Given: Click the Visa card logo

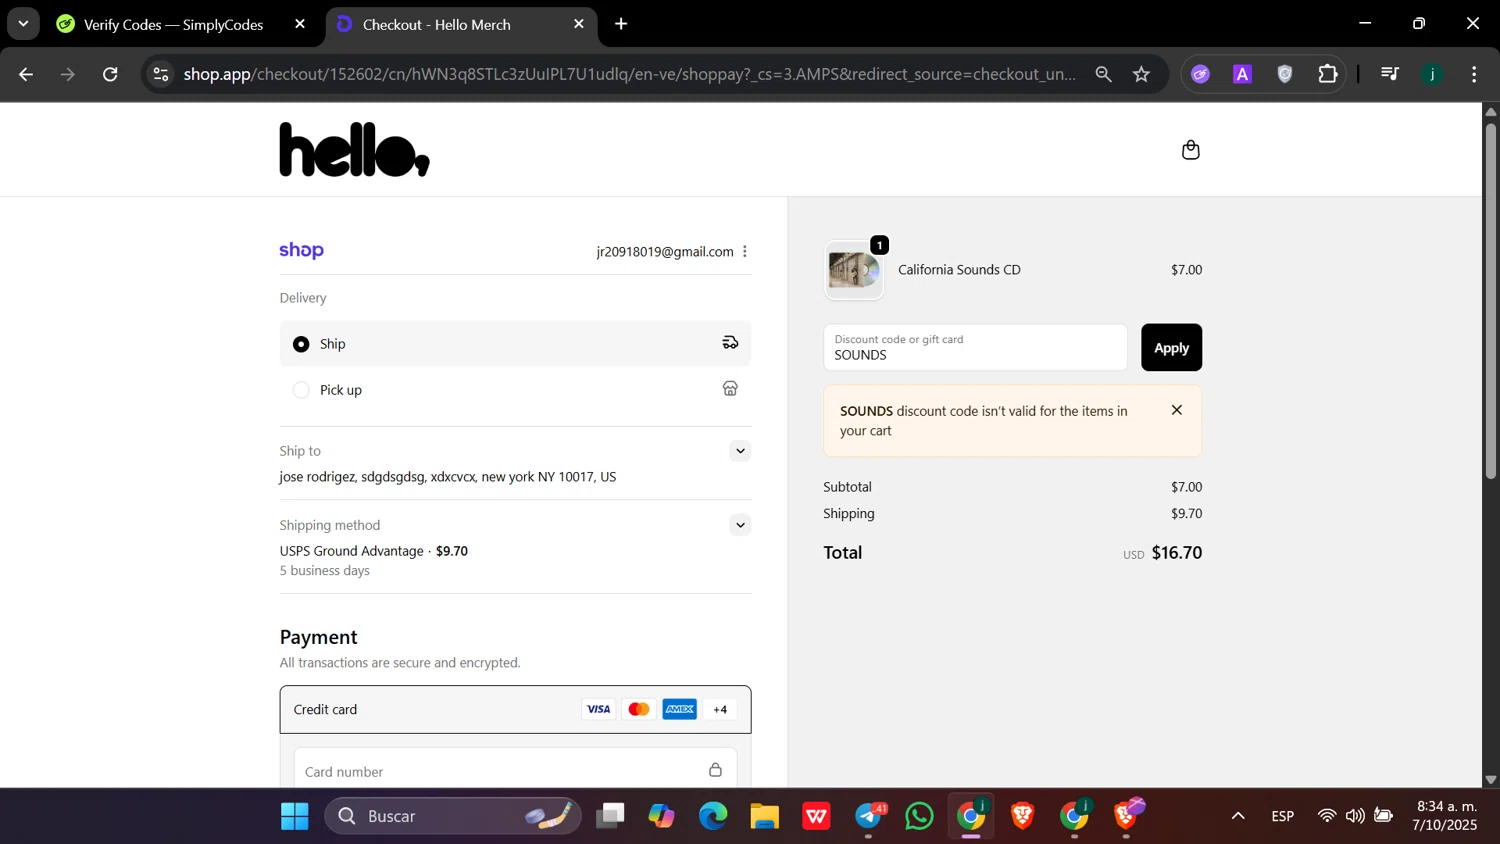Looking at the screenshot, I should coord(598,710).
